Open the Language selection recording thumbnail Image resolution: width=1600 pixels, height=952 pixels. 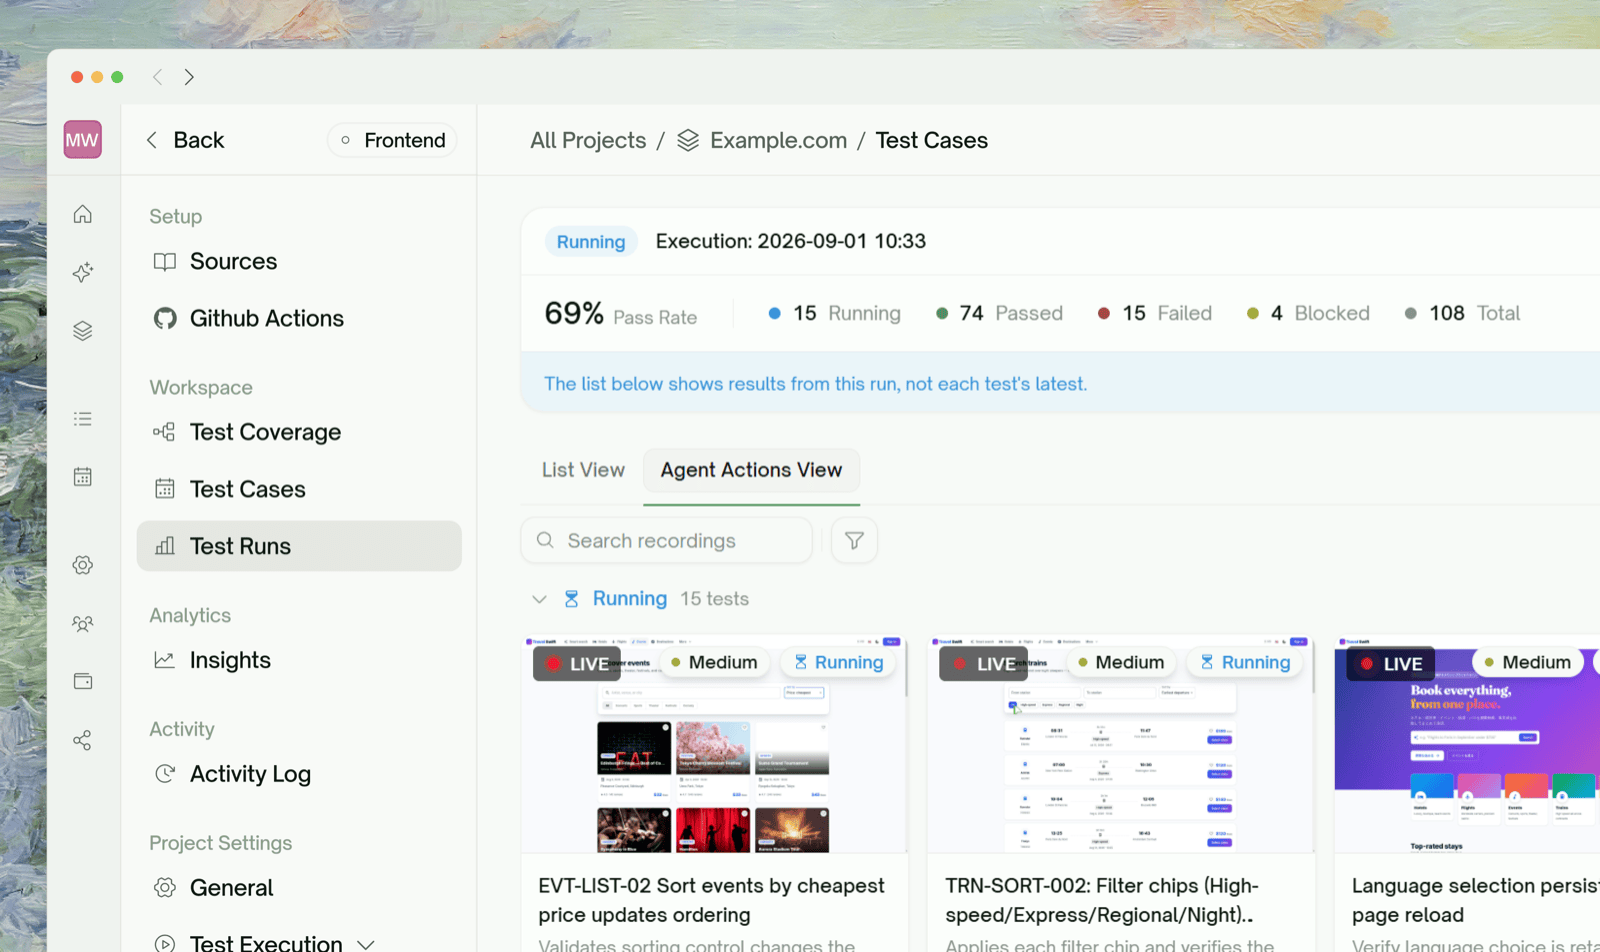[x=1467, y=744]
